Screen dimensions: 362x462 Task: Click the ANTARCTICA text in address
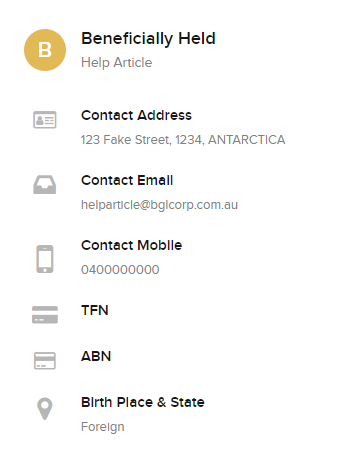tap(247, 140)
